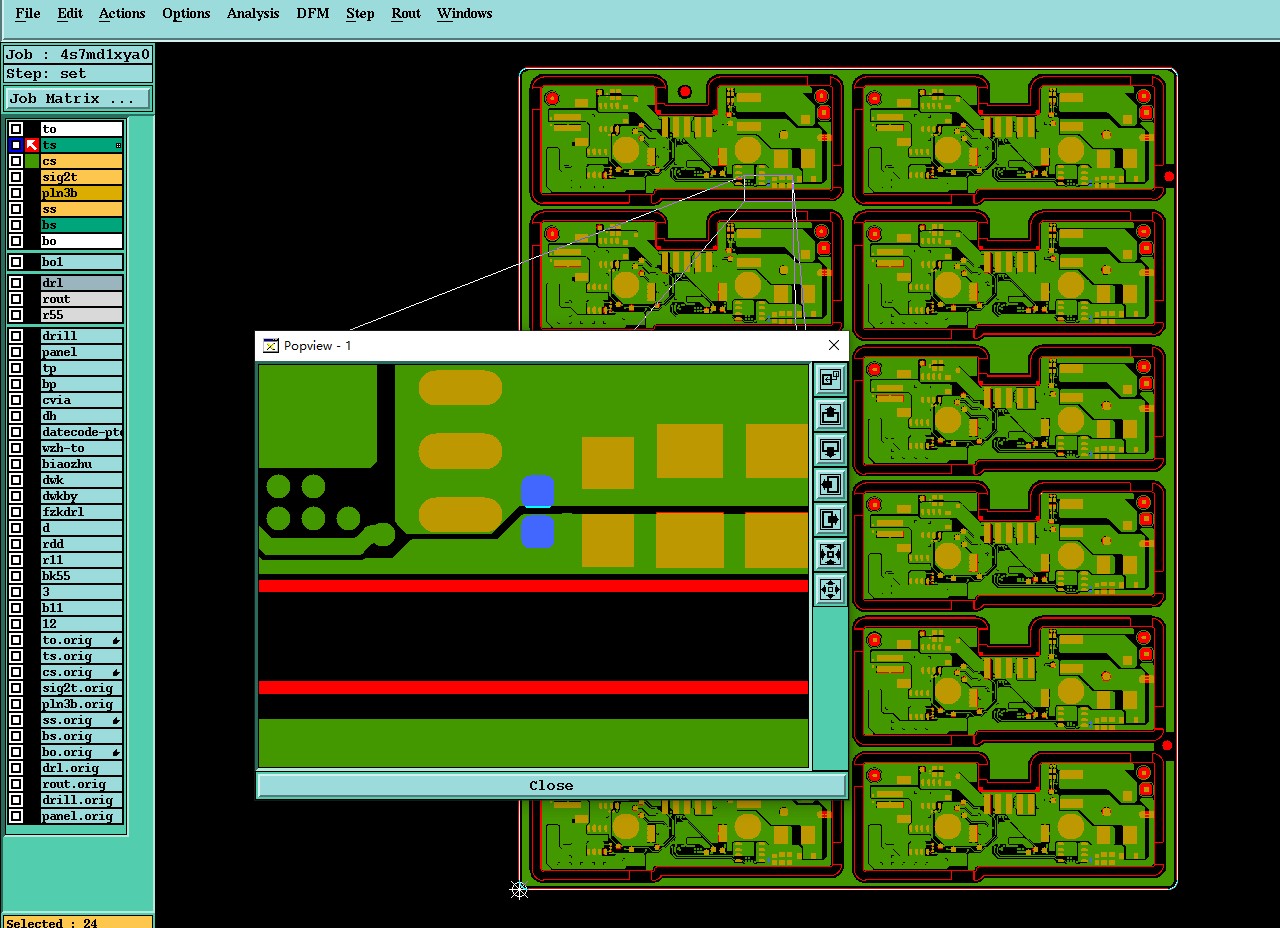Toggle display checkbox for layer cs

tap(16, 161)
